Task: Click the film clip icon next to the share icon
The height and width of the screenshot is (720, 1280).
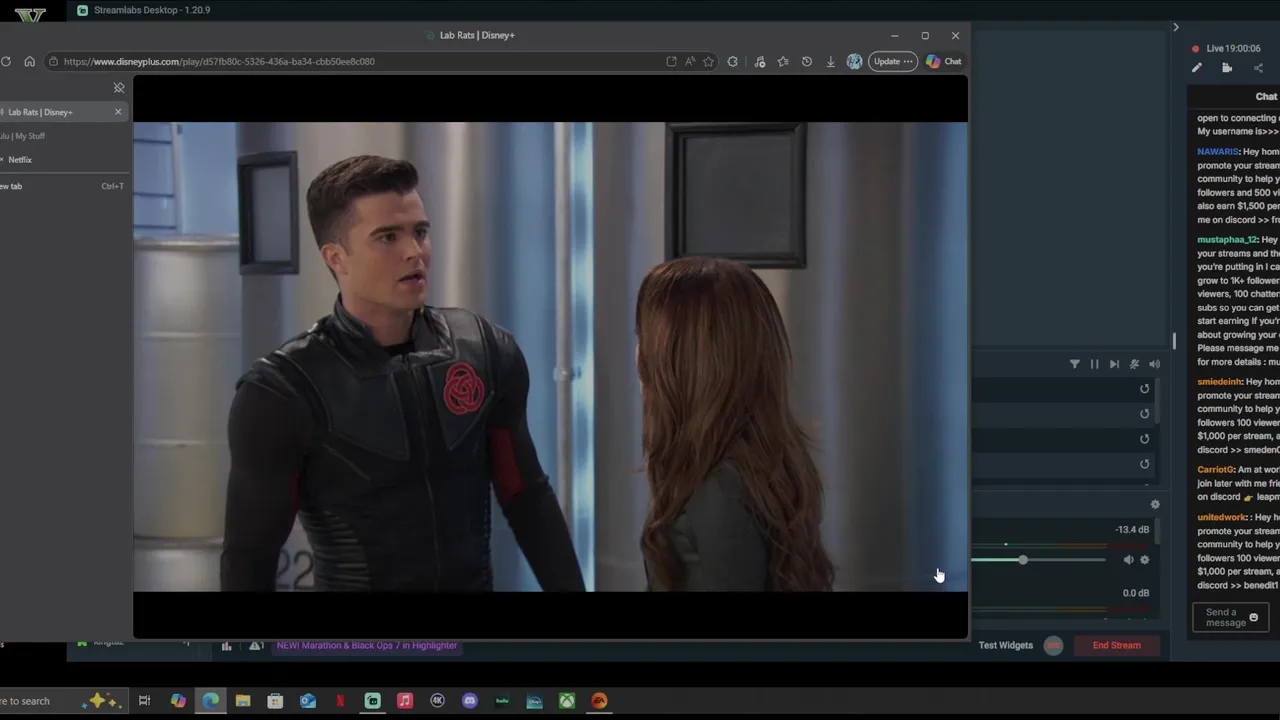Action: coord(1227,68)
